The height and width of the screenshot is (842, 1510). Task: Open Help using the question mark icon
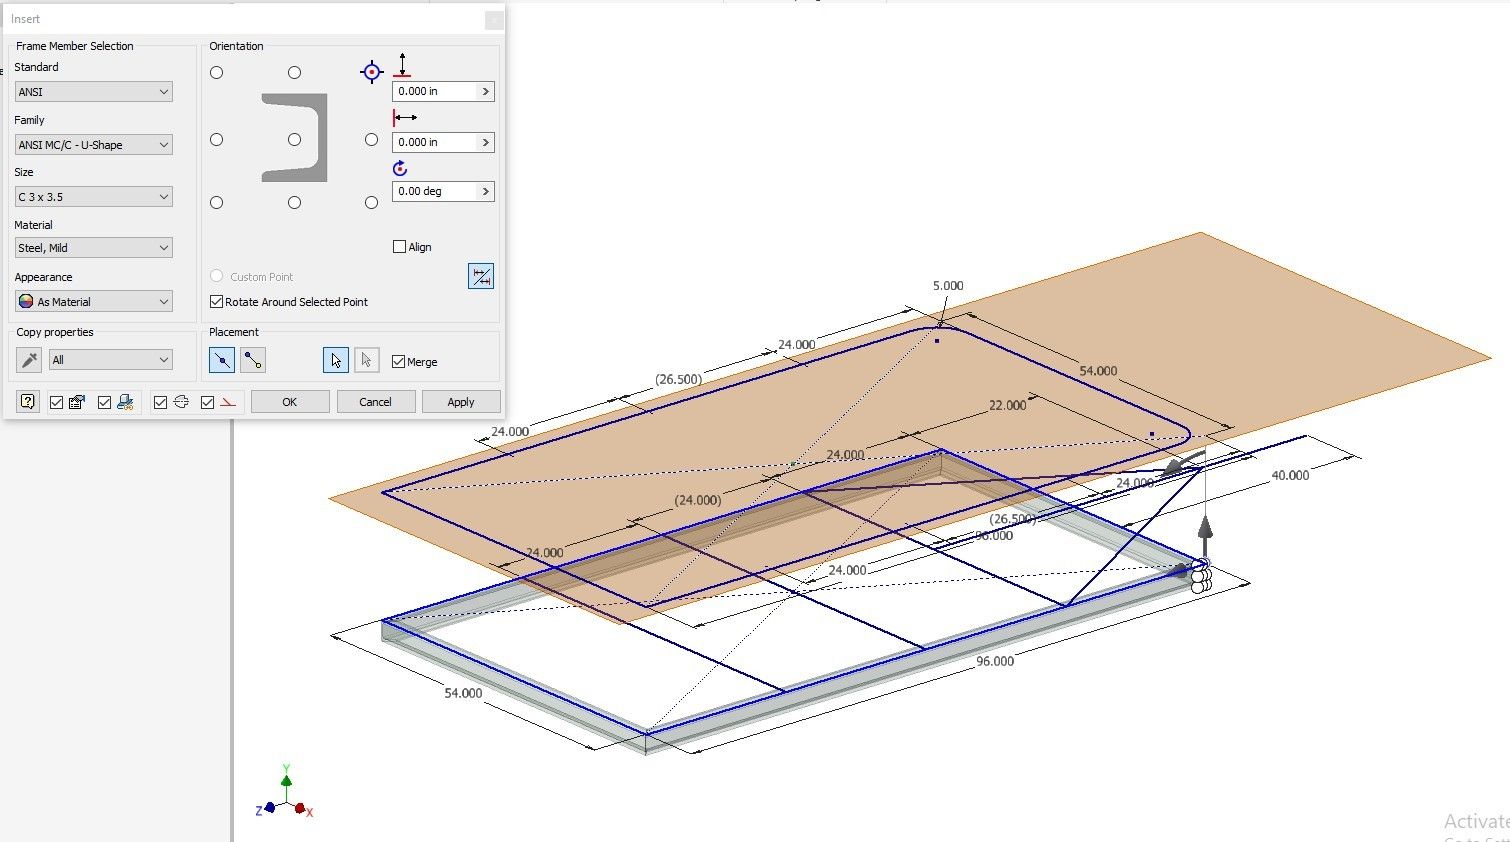click(x=26, y=401)
